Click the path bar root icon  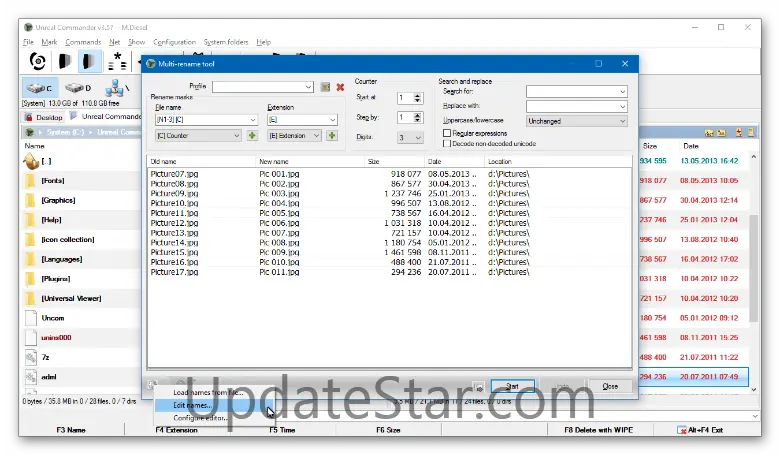30,132
